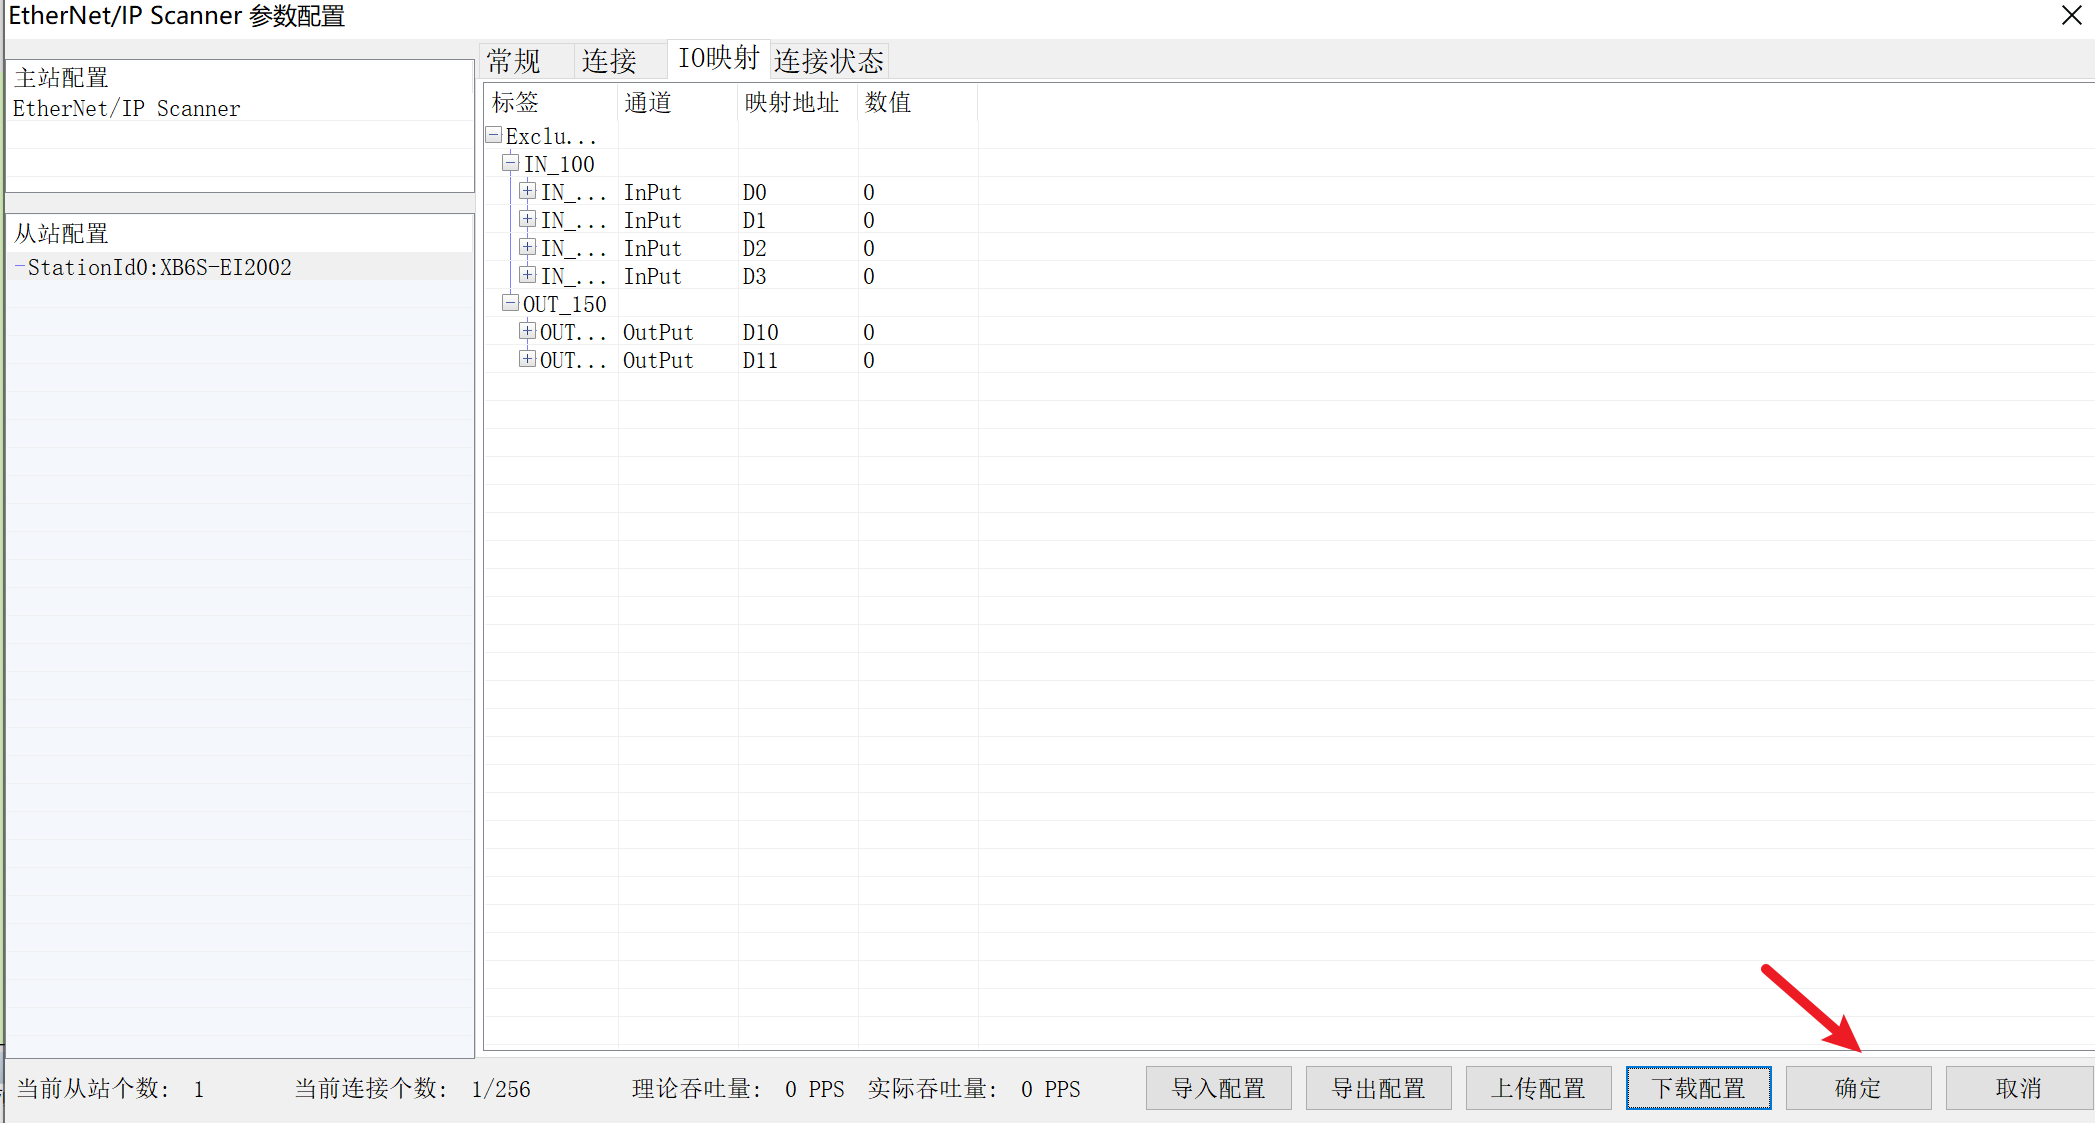Click the 数值 column header
Viewport: 2095px width, 1123px height.
pyautogui.click(x=917, y=102)
